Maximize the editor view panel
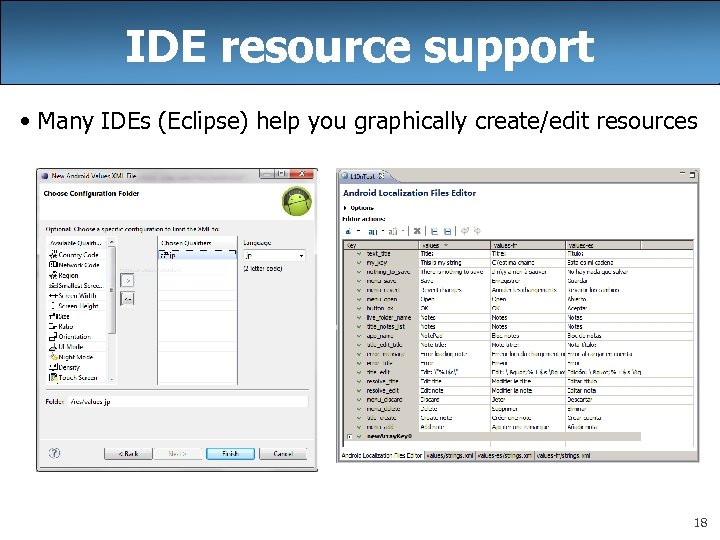Viewport: 720px width, 540px height. [692, 175]
